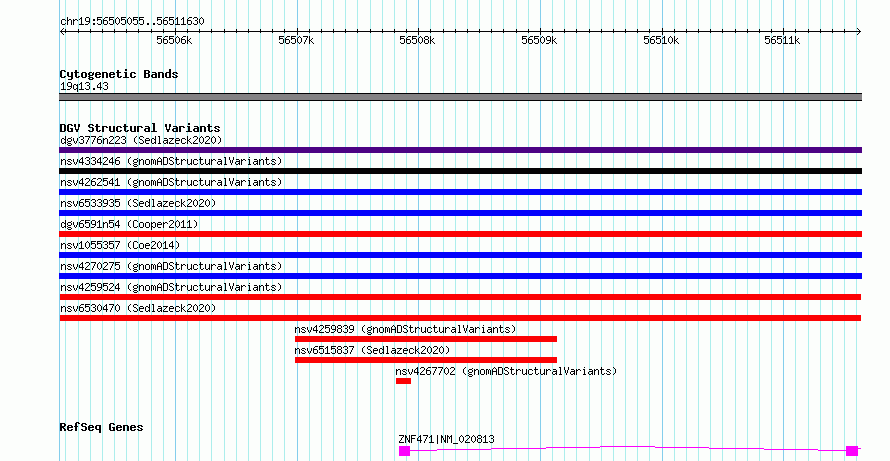Click the 56508k ruler tick label

pos(417,40)
